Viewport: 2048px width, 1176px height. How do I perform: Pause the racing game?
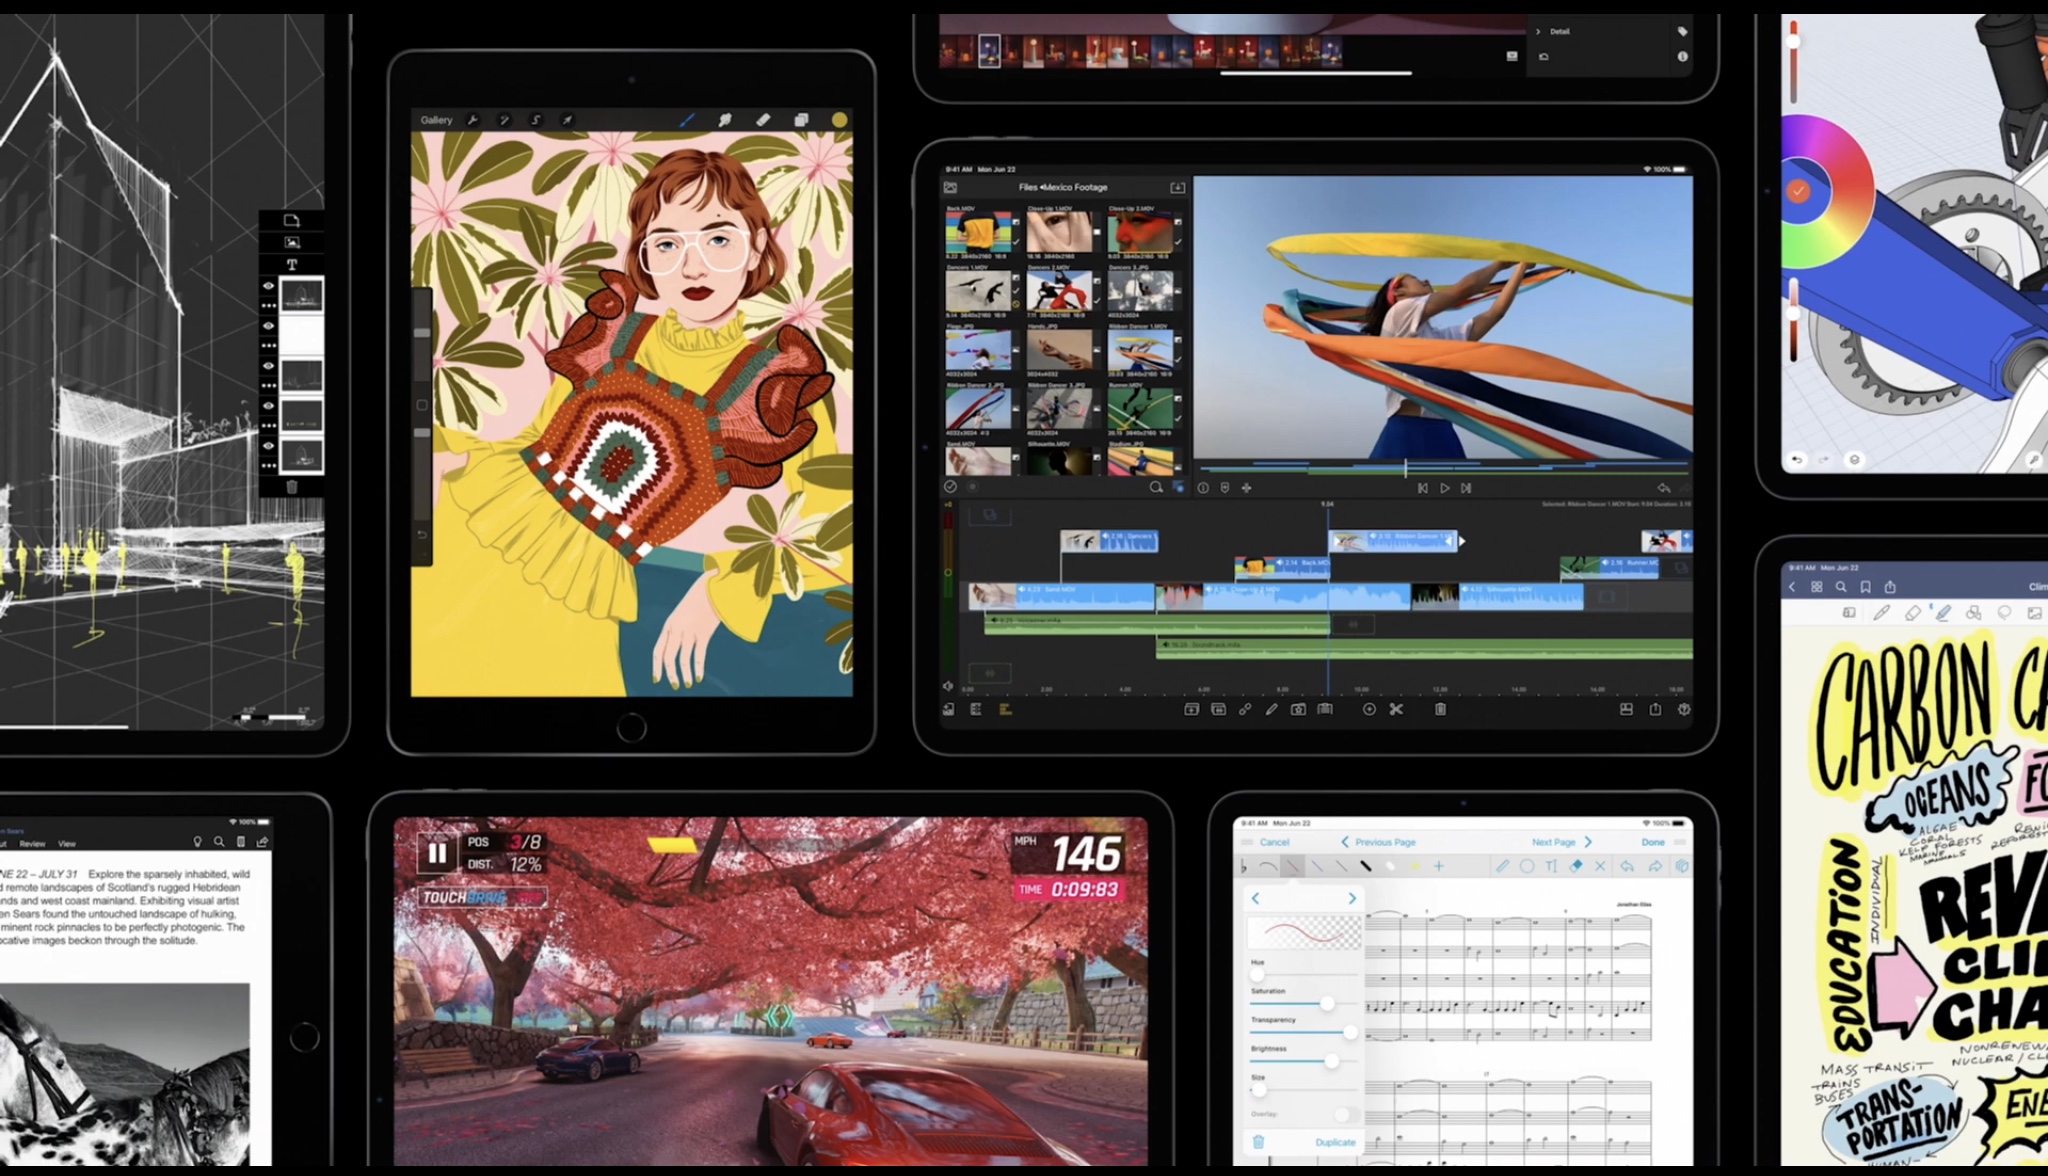coord(437,853)
